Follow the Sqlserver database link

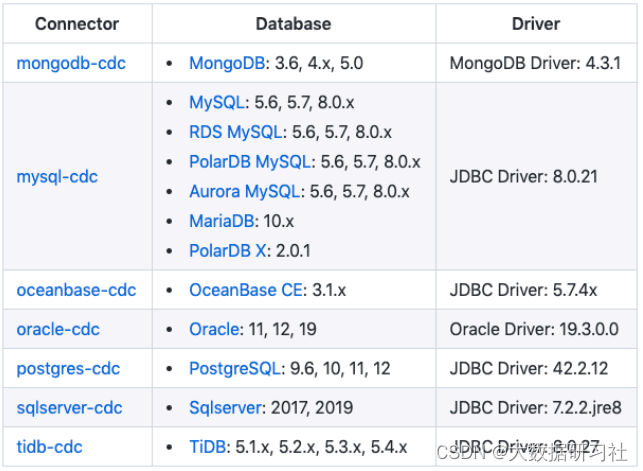click(226, 408)
